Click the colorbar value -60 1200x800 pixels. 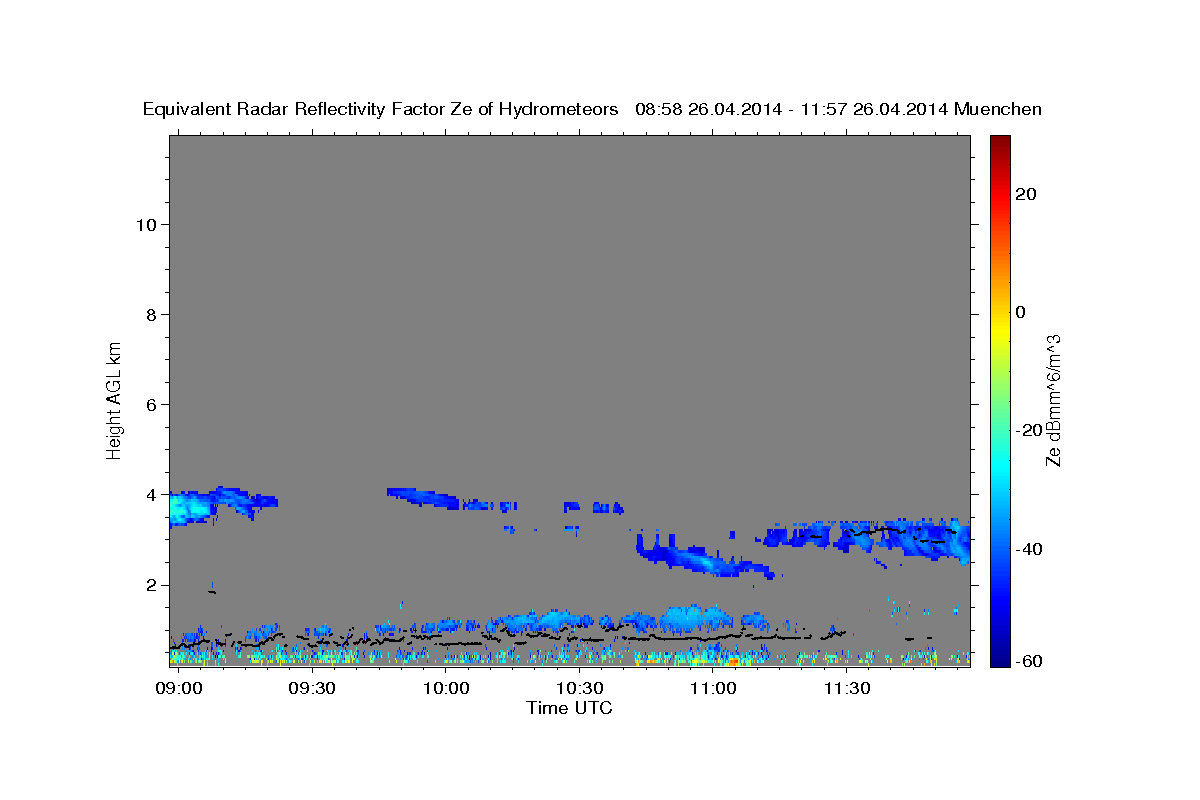pyautogui.click(x=1028, y=660)
